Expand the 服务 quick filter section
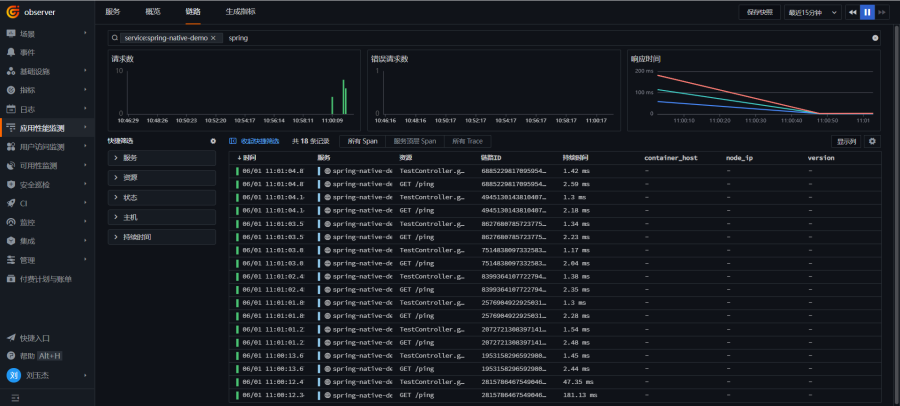This screenshot has width=900, height=406. [161, 158]
